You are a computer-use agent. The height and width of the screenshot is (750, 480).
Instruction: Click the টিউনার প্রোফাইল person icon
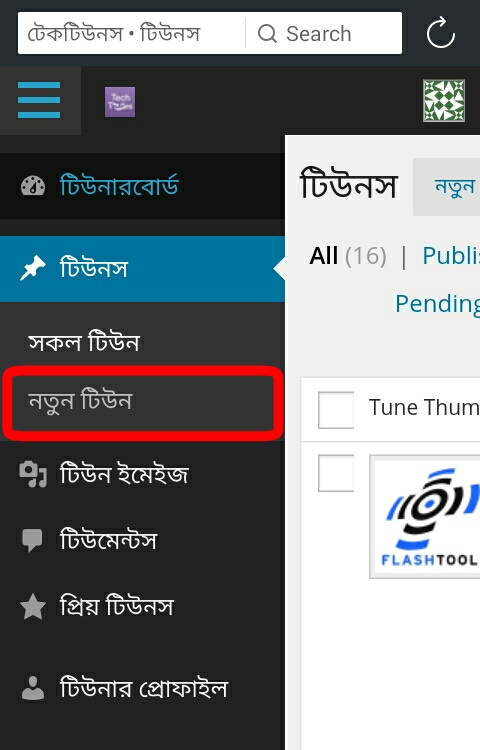click(x=33, y=688)
